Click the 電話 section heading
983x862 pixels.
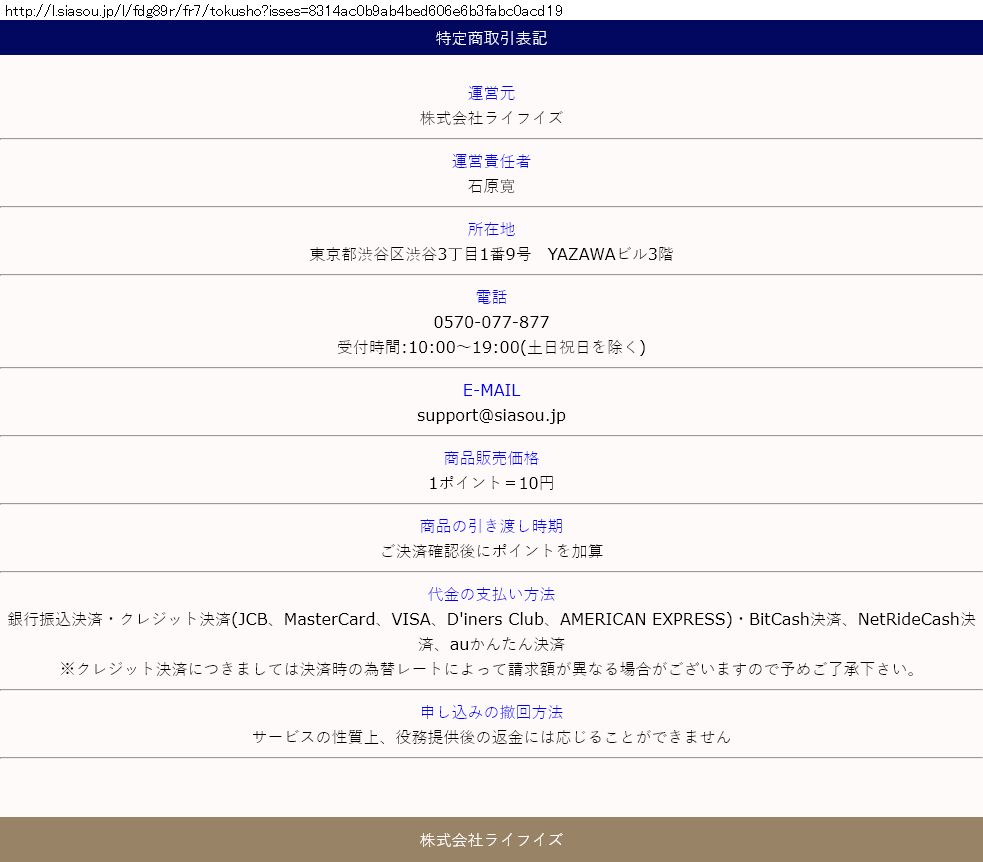coord(491,297)
